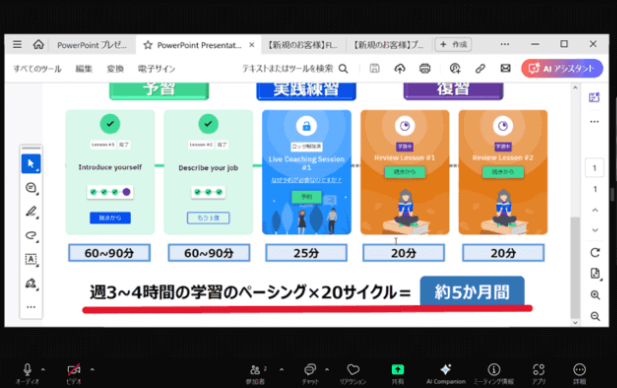Image resolution: width=617 pixels, height=388 pixels.
Task: Click the document vertical scrollbar thumb
Action: point(575,268)
